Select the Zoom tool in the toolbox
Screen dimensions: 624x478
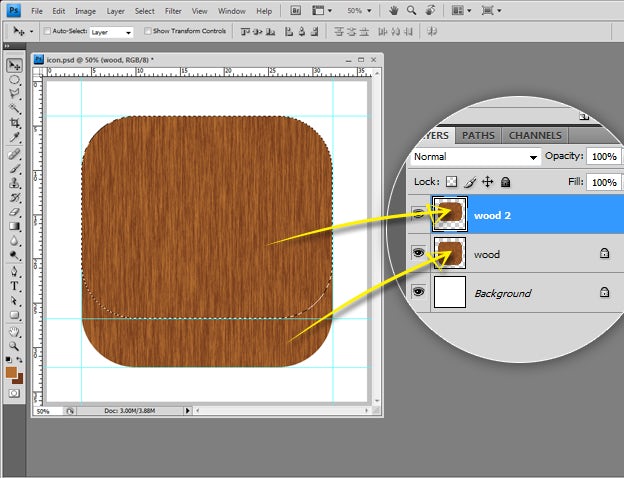coord(15,344)
